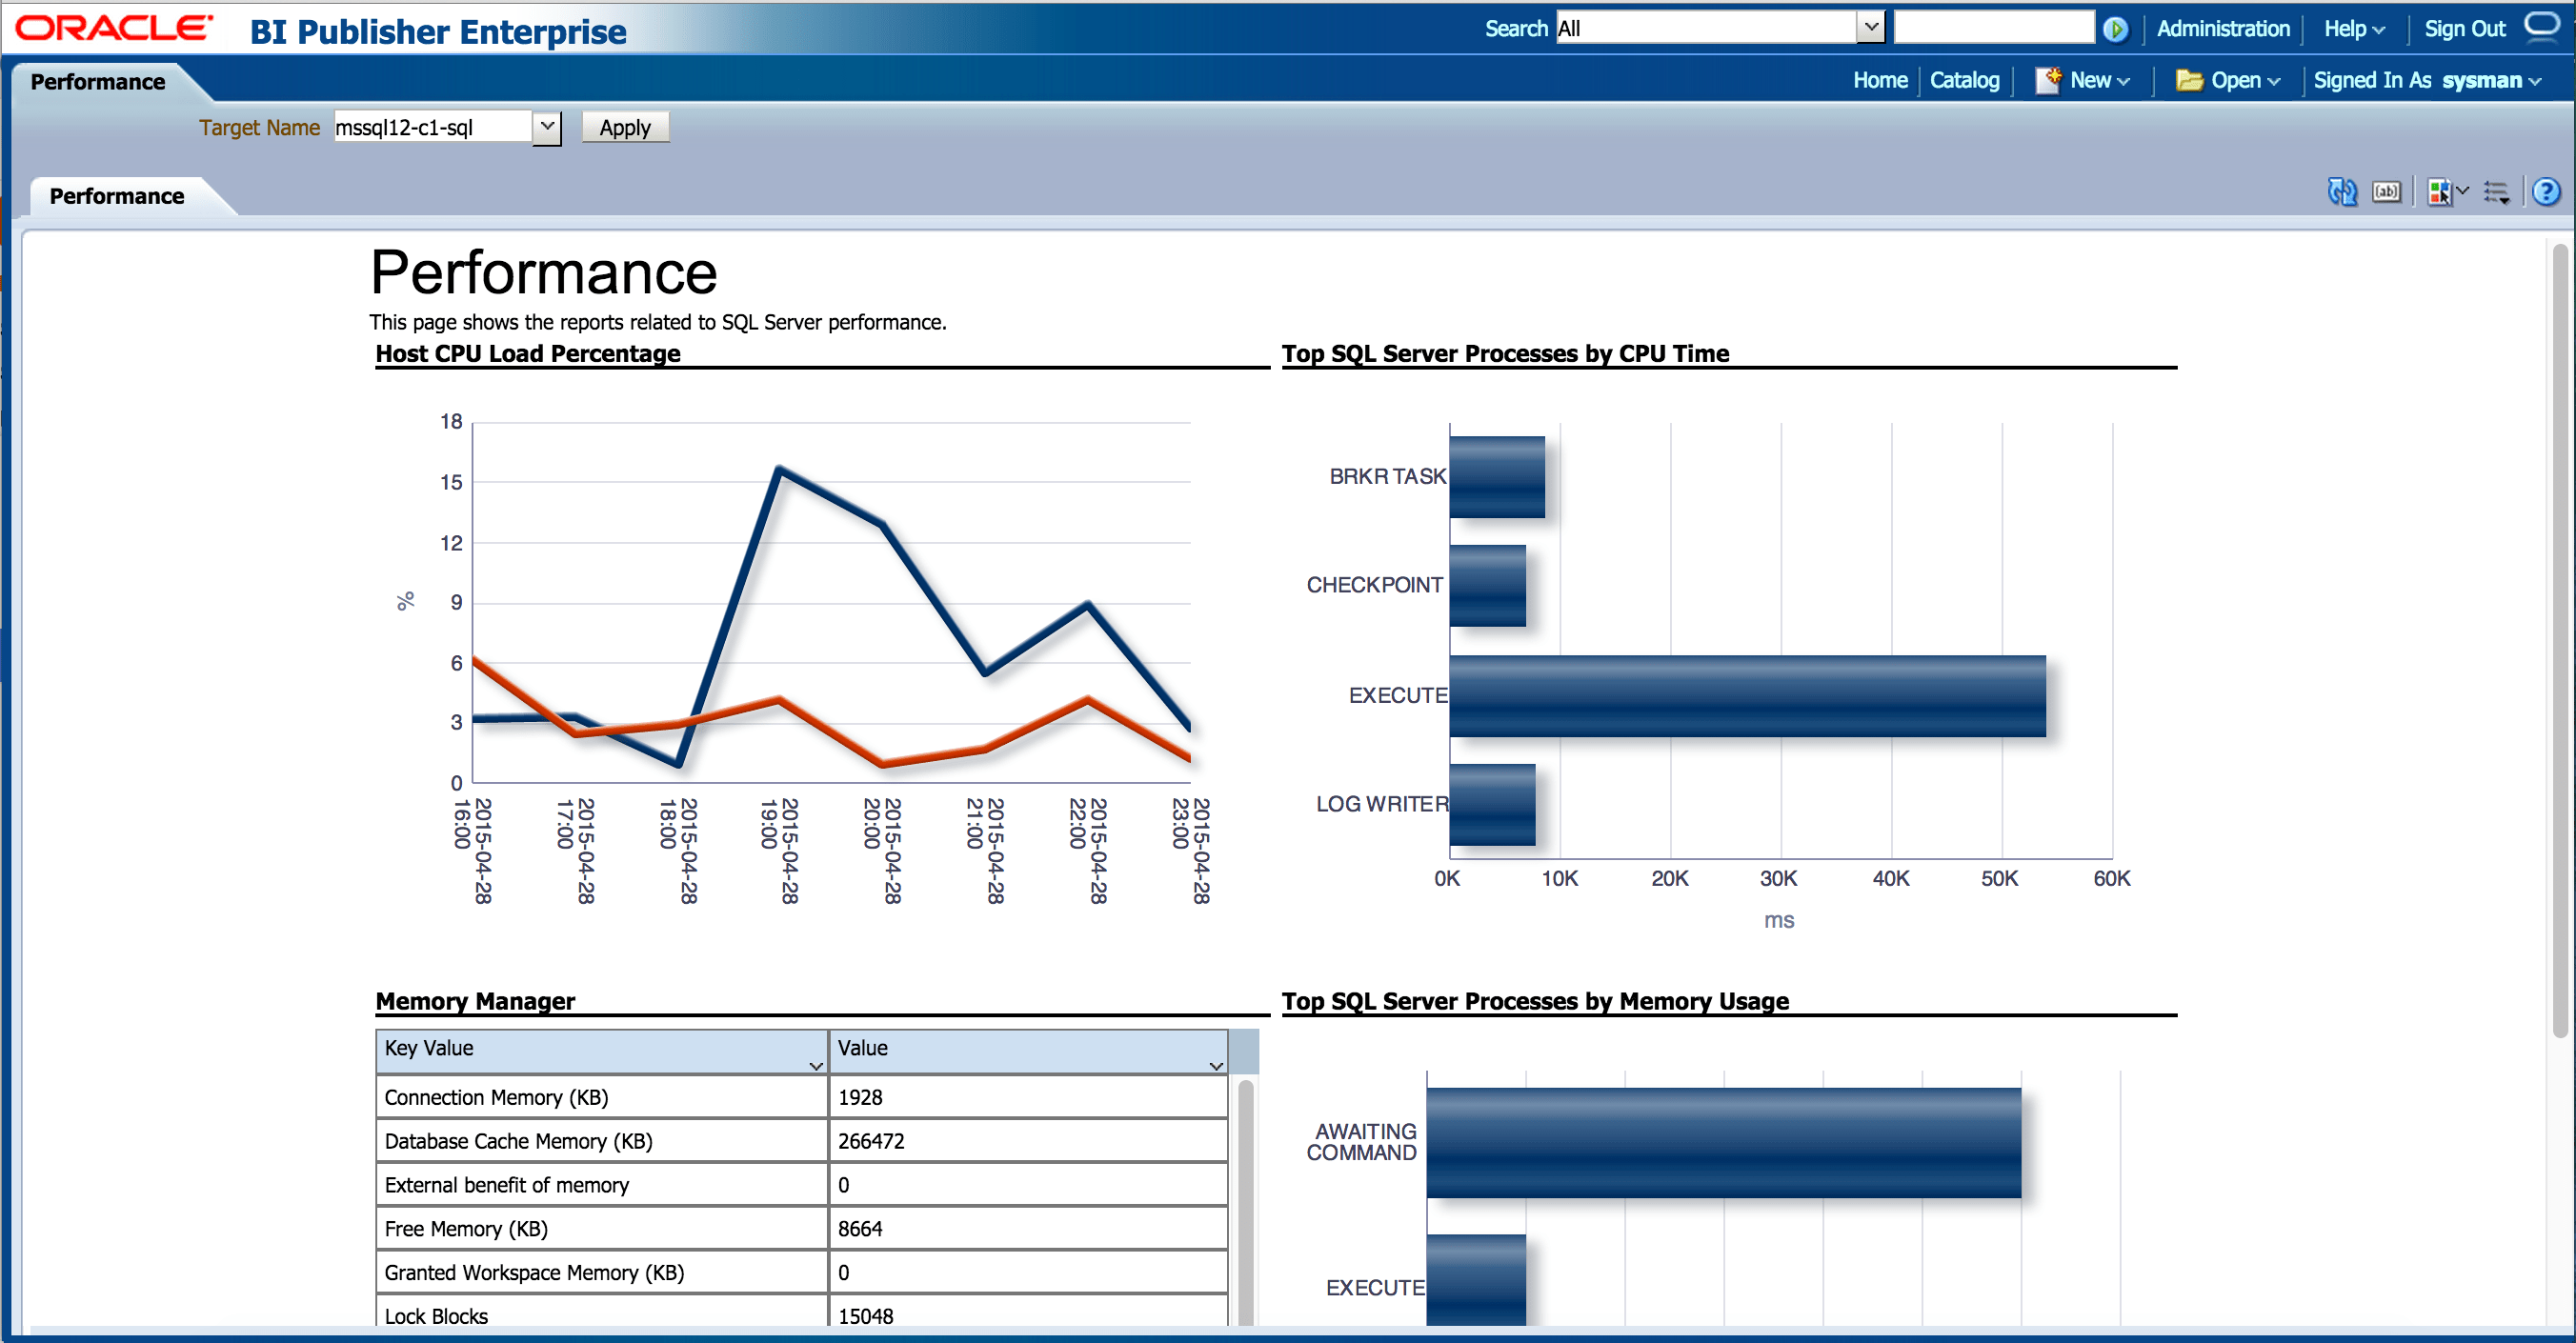Open the View Report format icon
The height and width of the screenshot is (1343, 2576).
tap(2440, 191)
